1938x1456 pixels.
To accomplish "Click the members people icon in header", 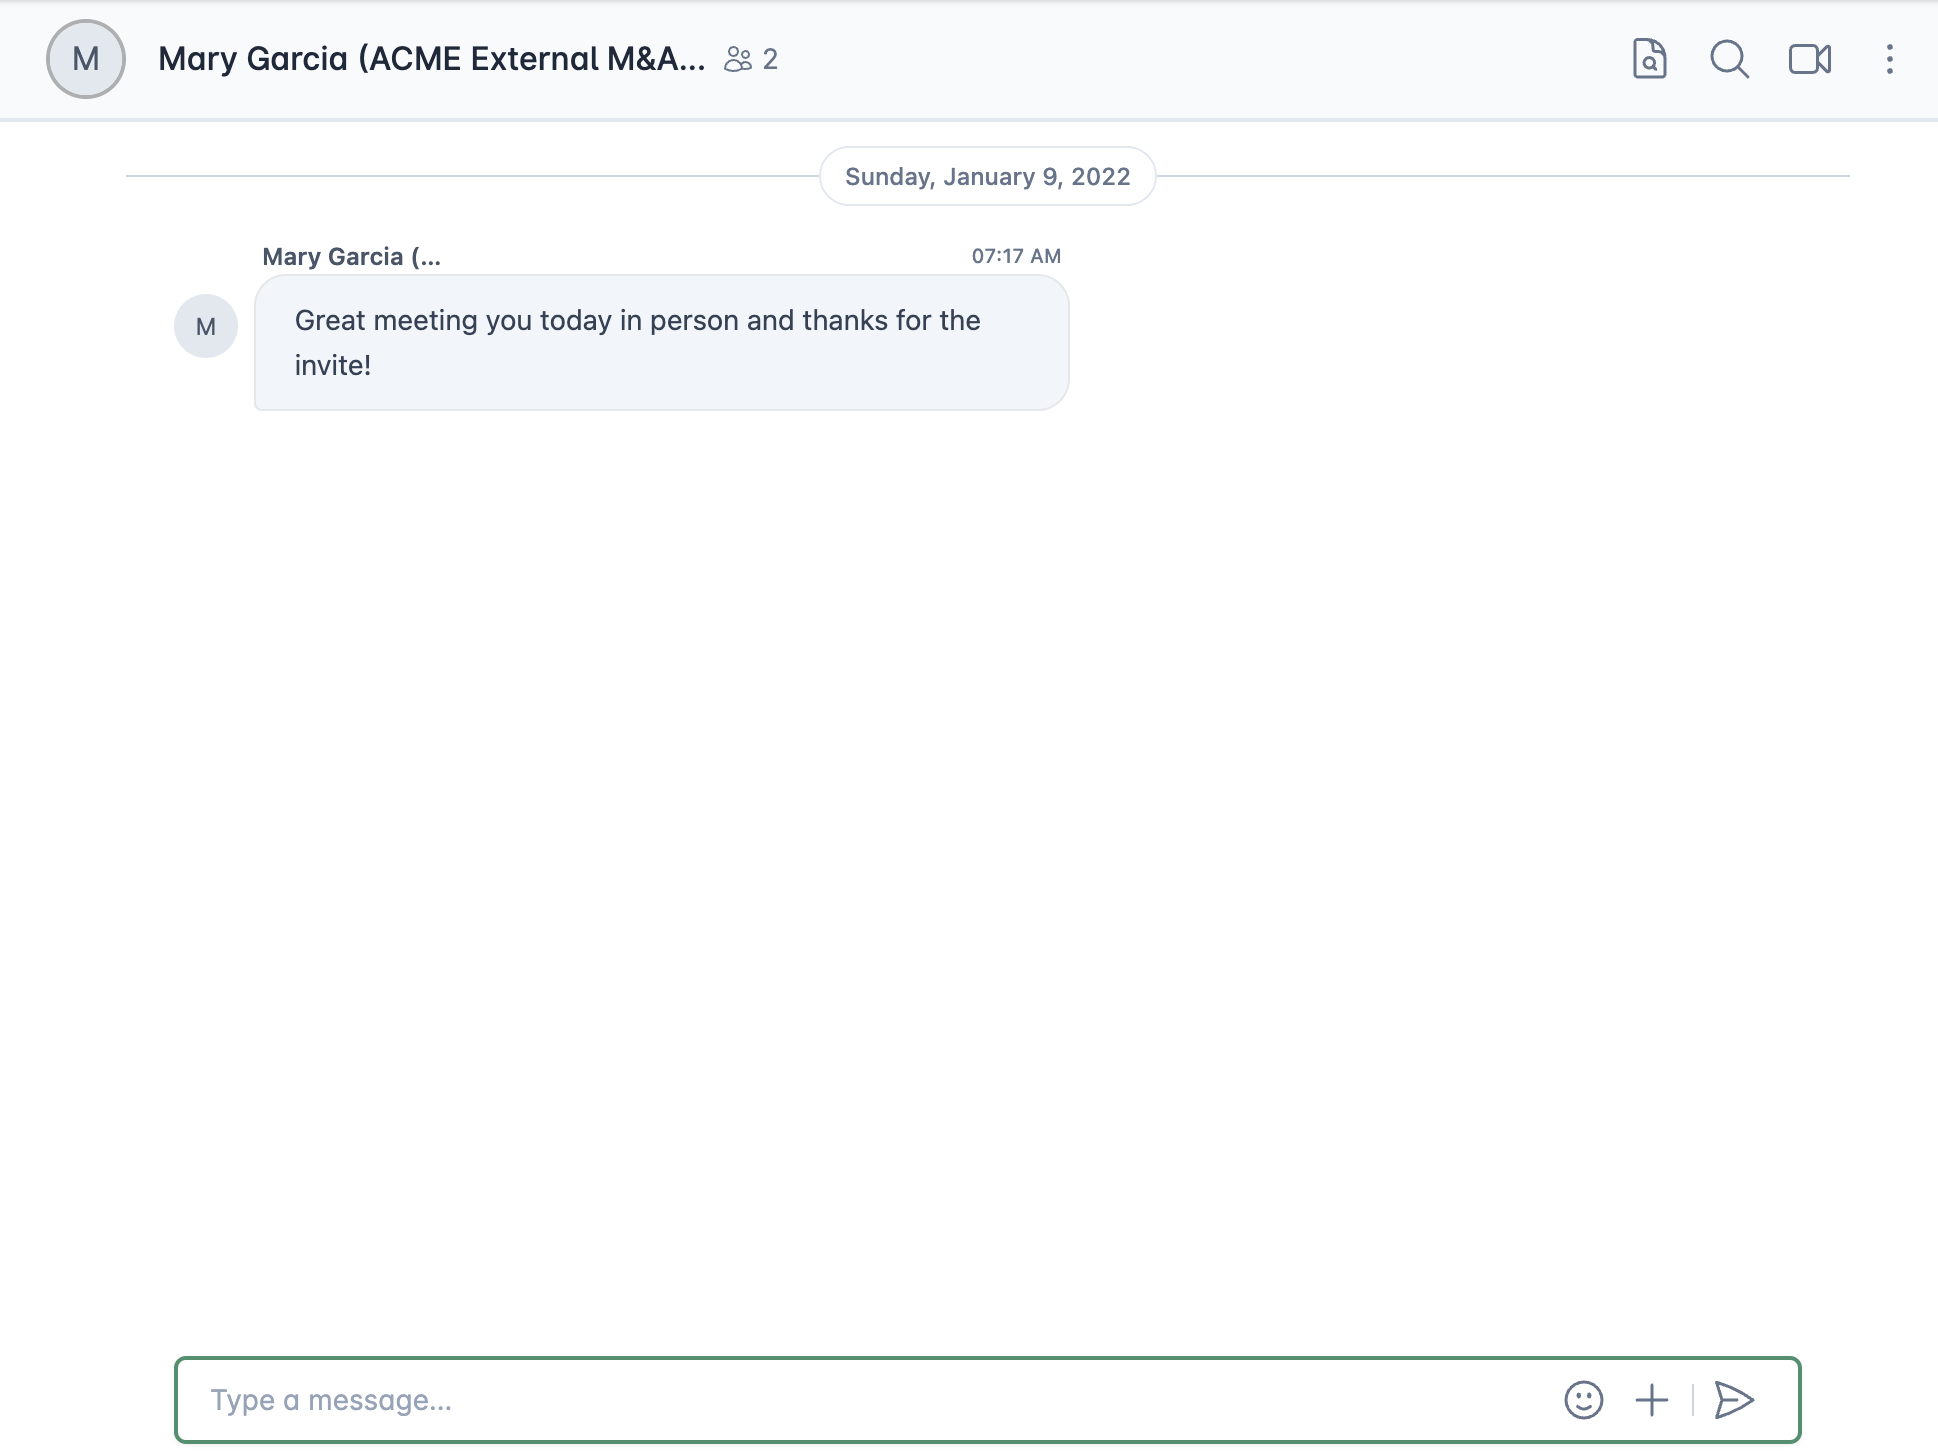I will (x=738, y=60).
